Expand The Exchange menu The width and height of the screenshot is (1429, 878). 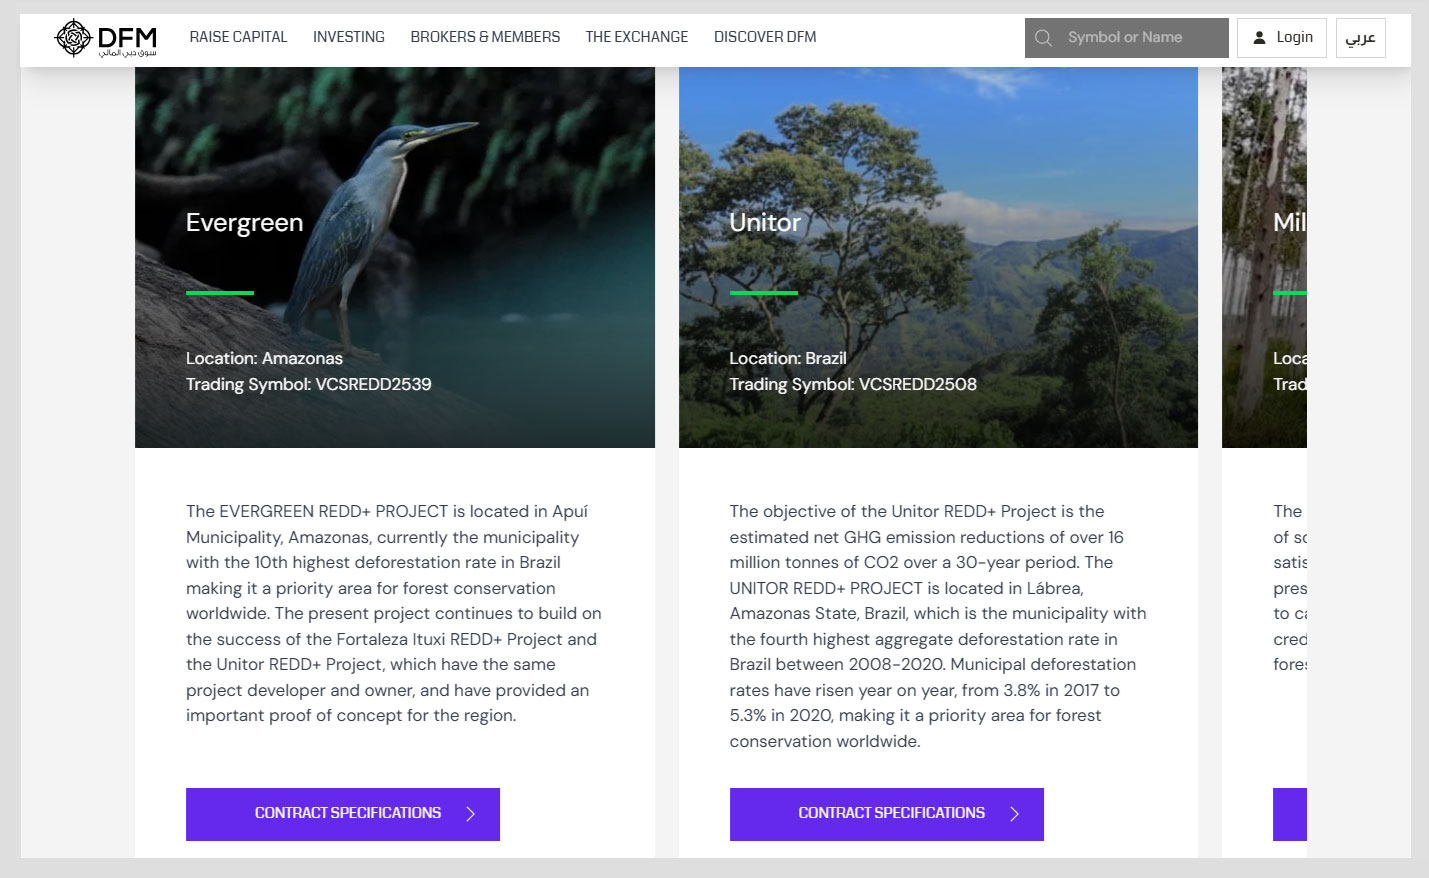click(636, 37)
